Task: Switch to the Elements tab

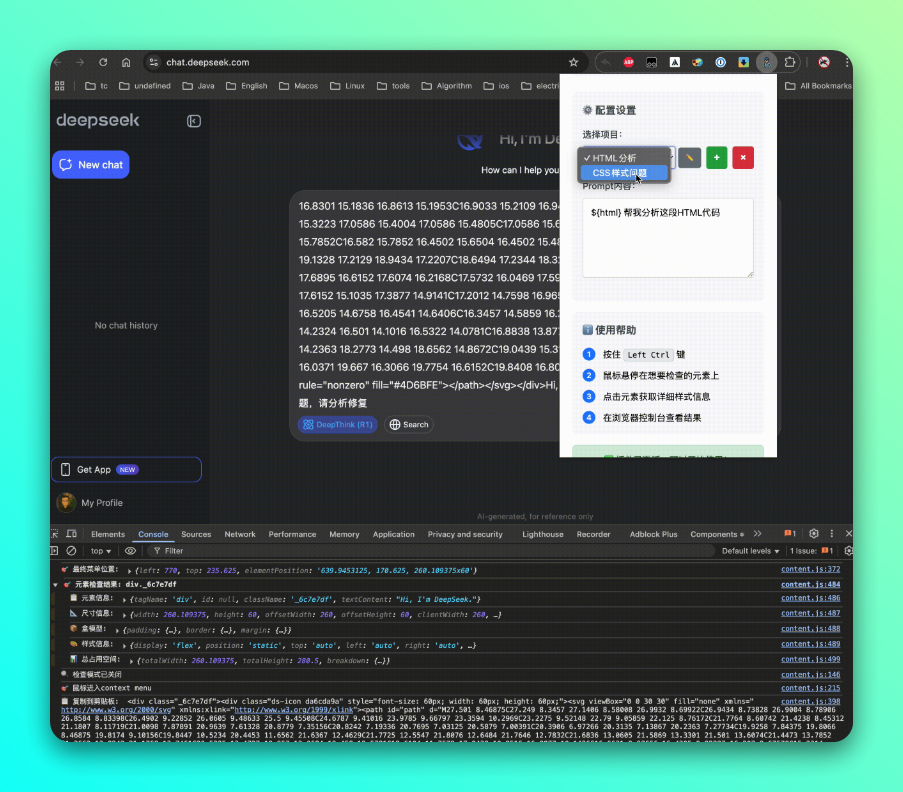Action: click(x=108, y=534)
